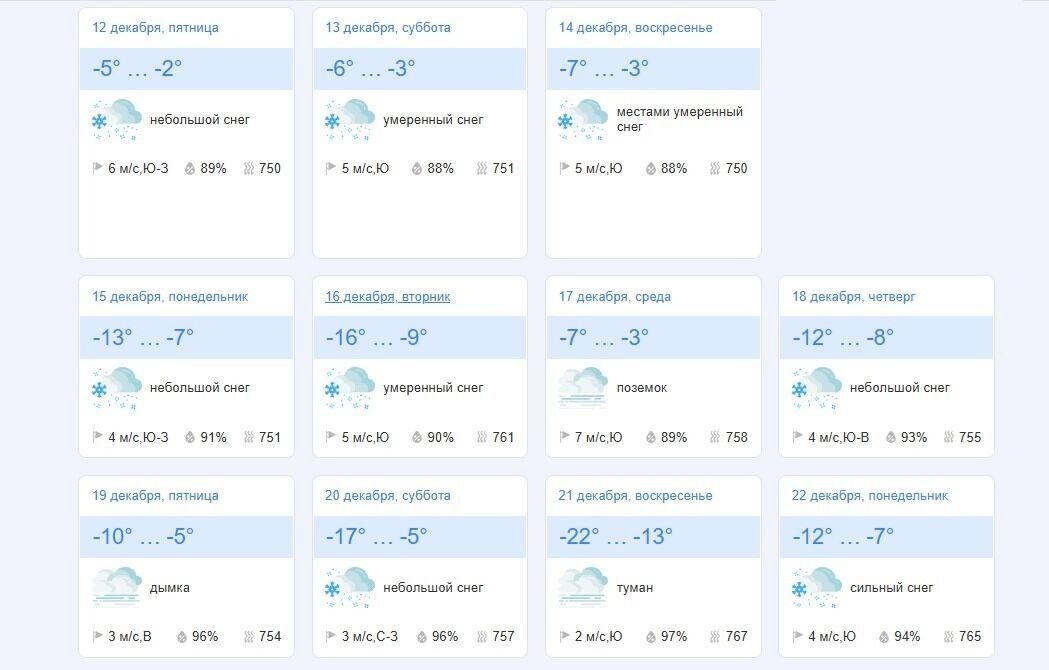Viewport: 1049px width, 670px height.
Task: Select the -17° … -5° temperature row
Action: tap(420, 537)
